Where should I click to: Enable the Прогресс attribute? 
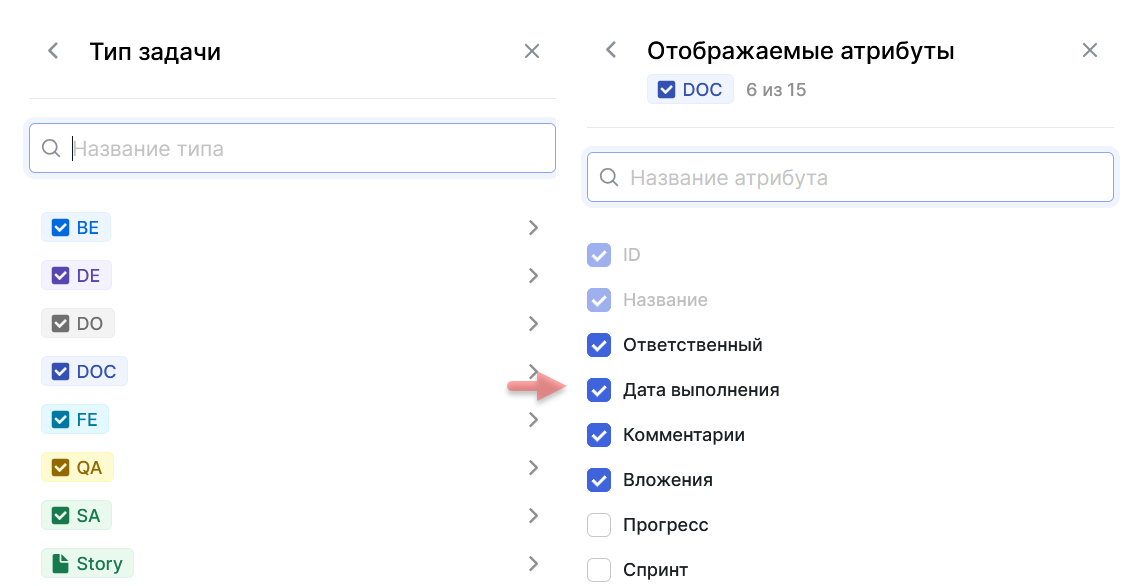[599, 524]
